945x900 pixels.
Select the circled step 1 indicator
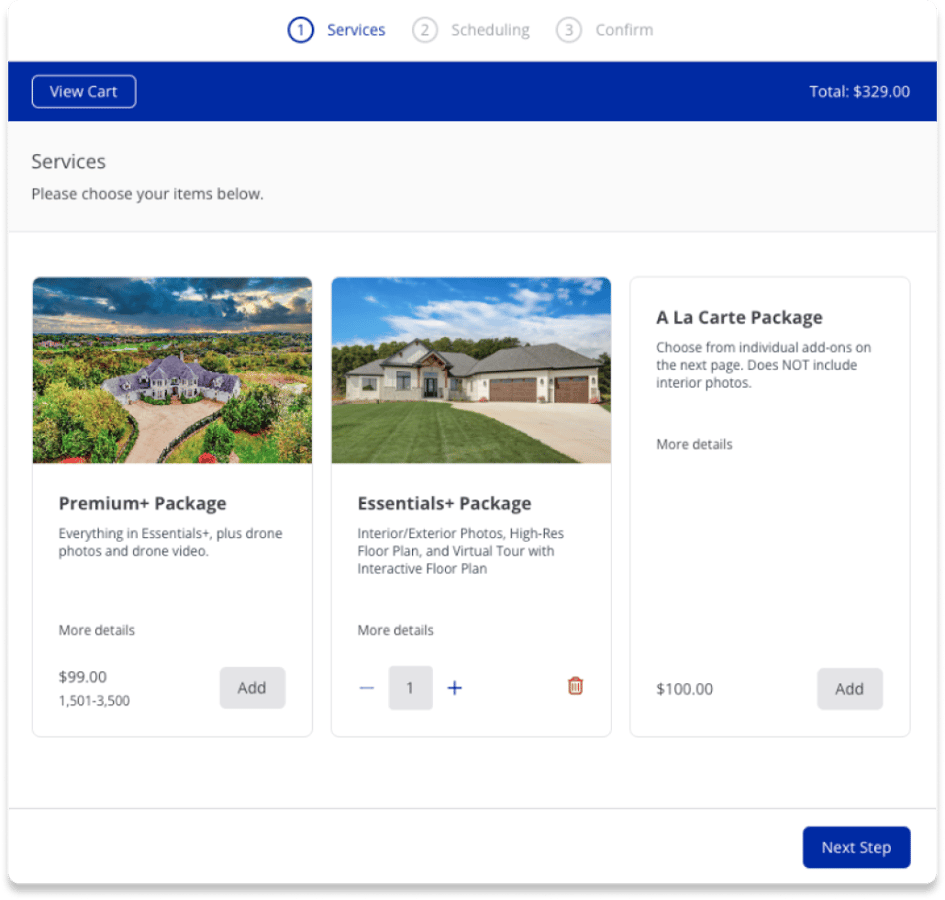(300, 30)
